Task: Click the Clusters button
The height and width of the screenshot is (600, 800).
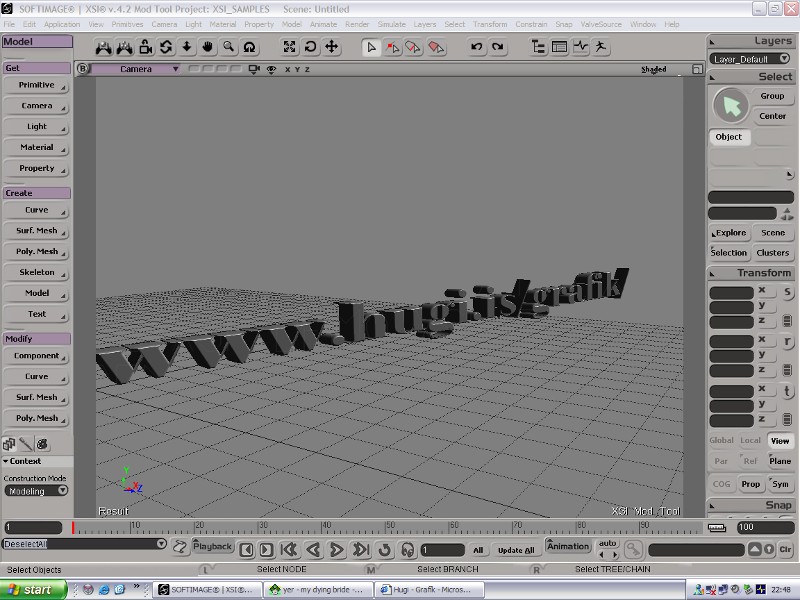Action: click(x=773, y=253)
